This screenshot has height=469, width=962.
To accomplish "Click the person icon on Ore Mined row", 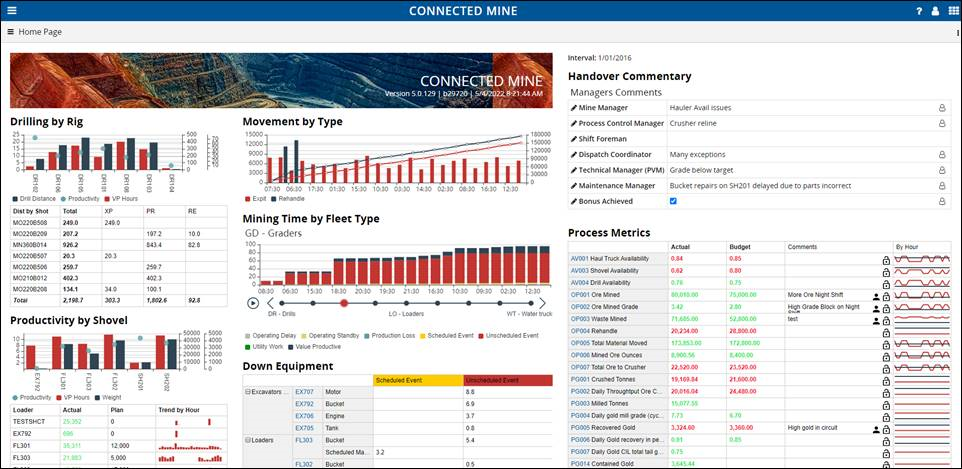I will point(876,296).
